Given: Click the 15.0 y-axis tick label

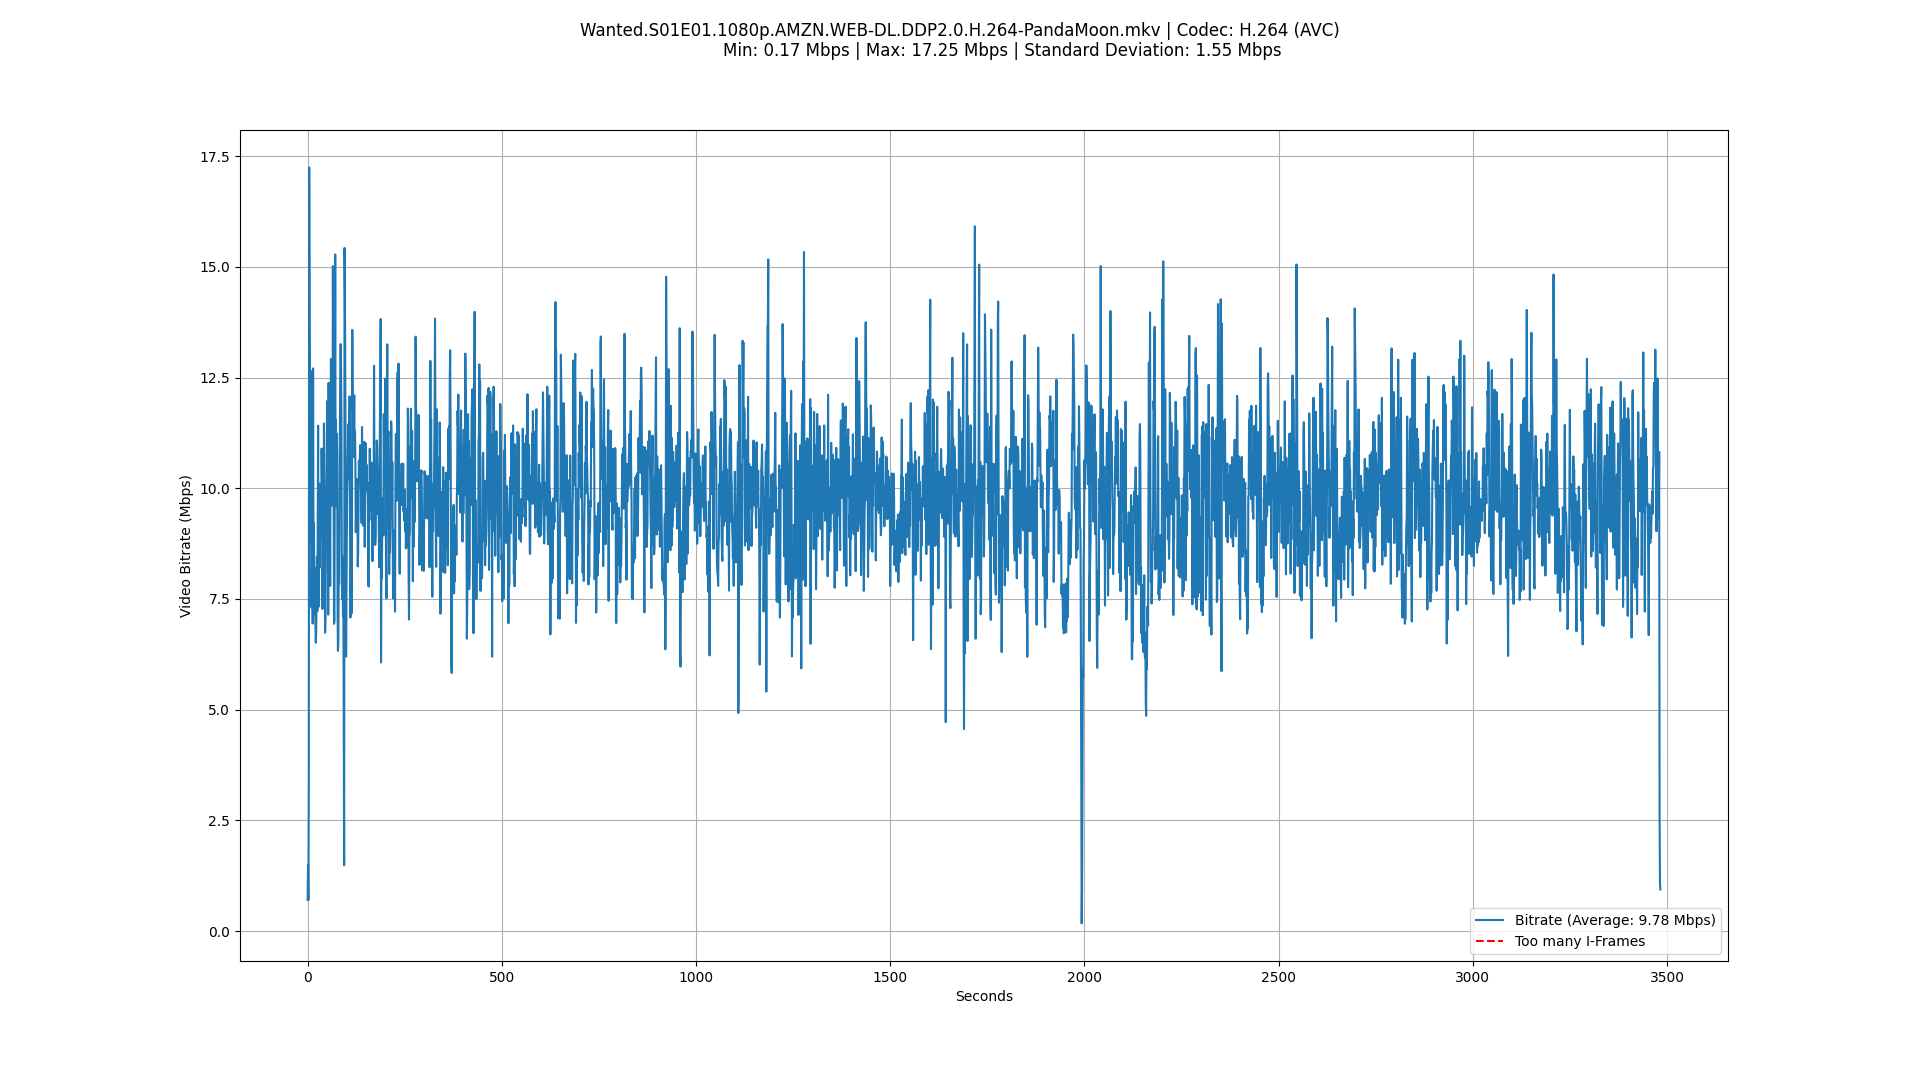Looking at the screenshot, I should pos(214,267).
